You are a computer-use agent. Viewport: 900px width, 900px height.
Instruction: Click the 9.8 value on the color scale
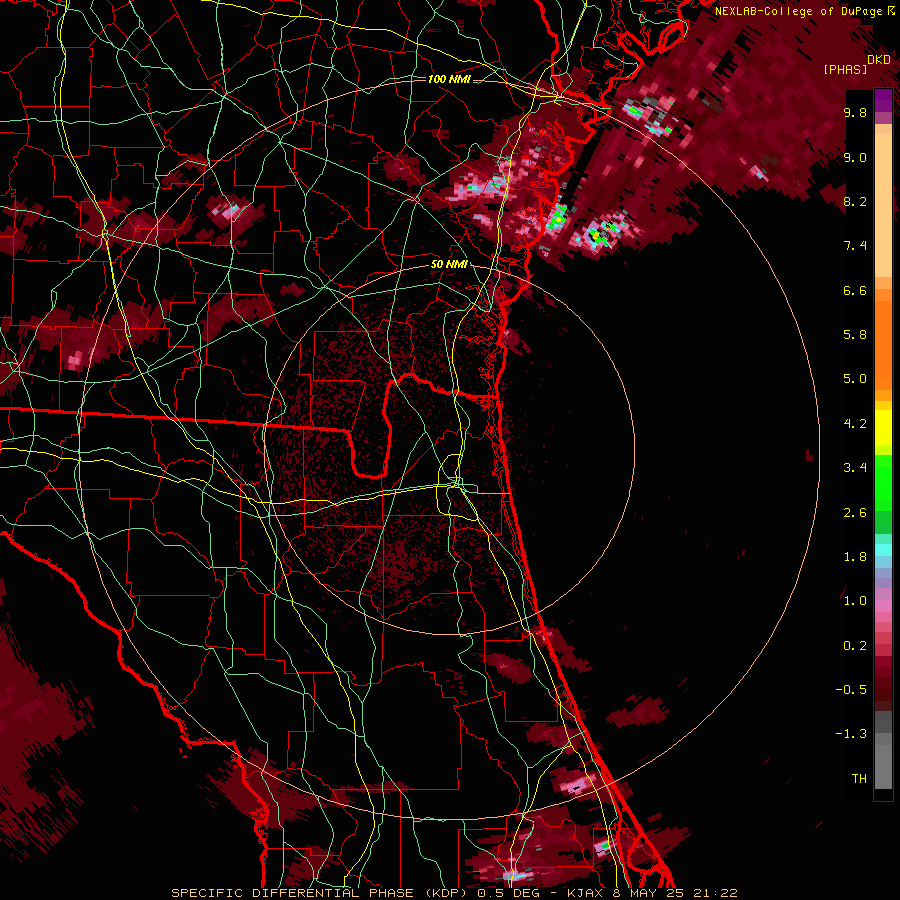coord(855,112)
